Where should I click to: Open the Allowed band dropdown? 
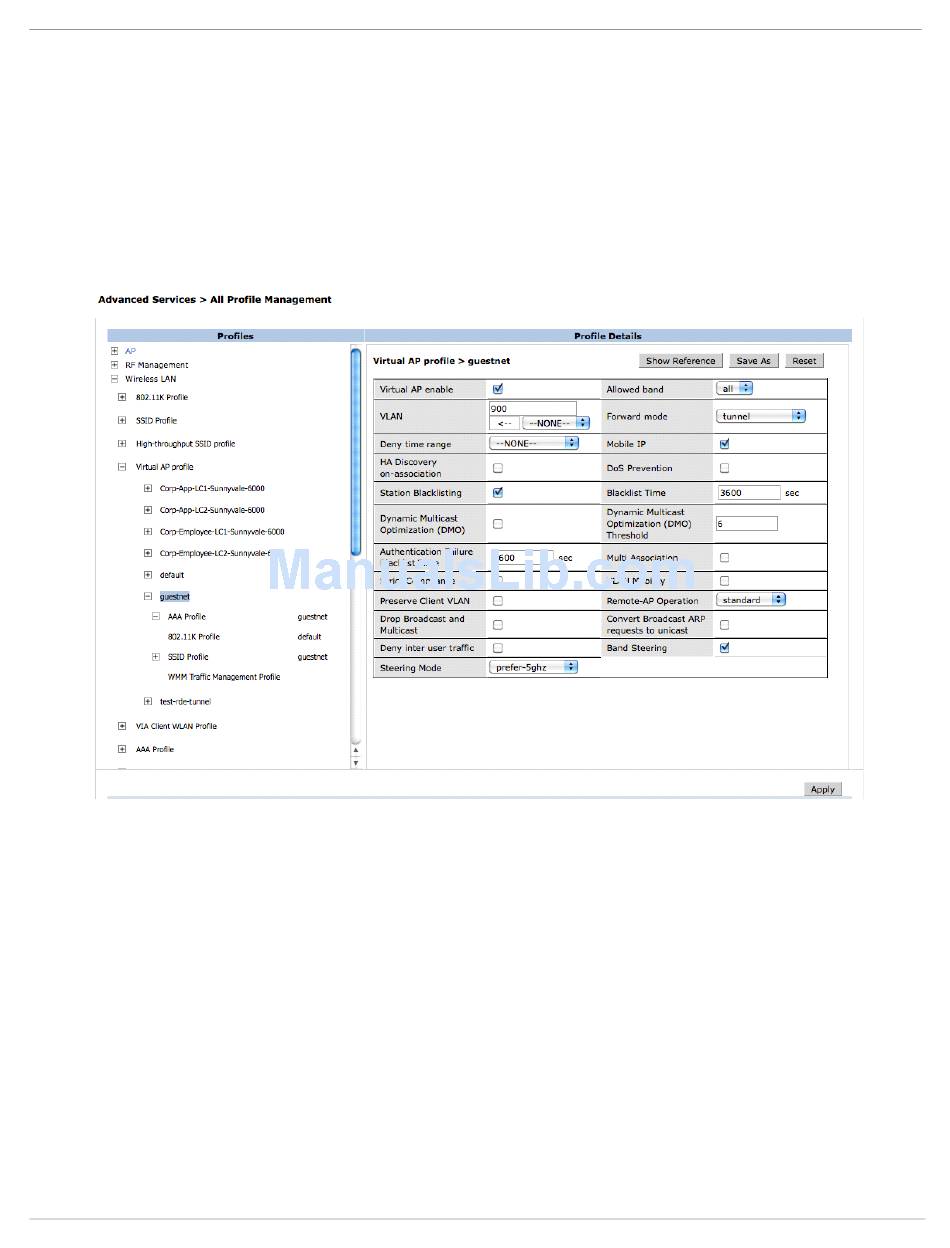coord(734,388)
